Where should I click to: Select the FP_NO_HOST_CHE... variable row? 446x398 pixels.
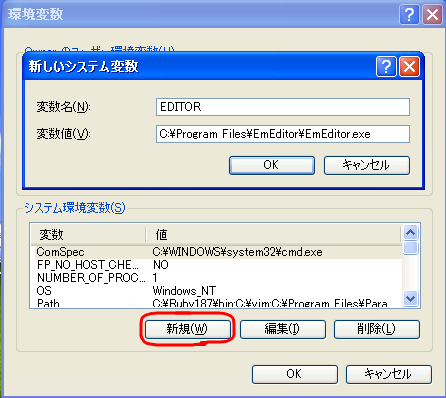(218, 265)
